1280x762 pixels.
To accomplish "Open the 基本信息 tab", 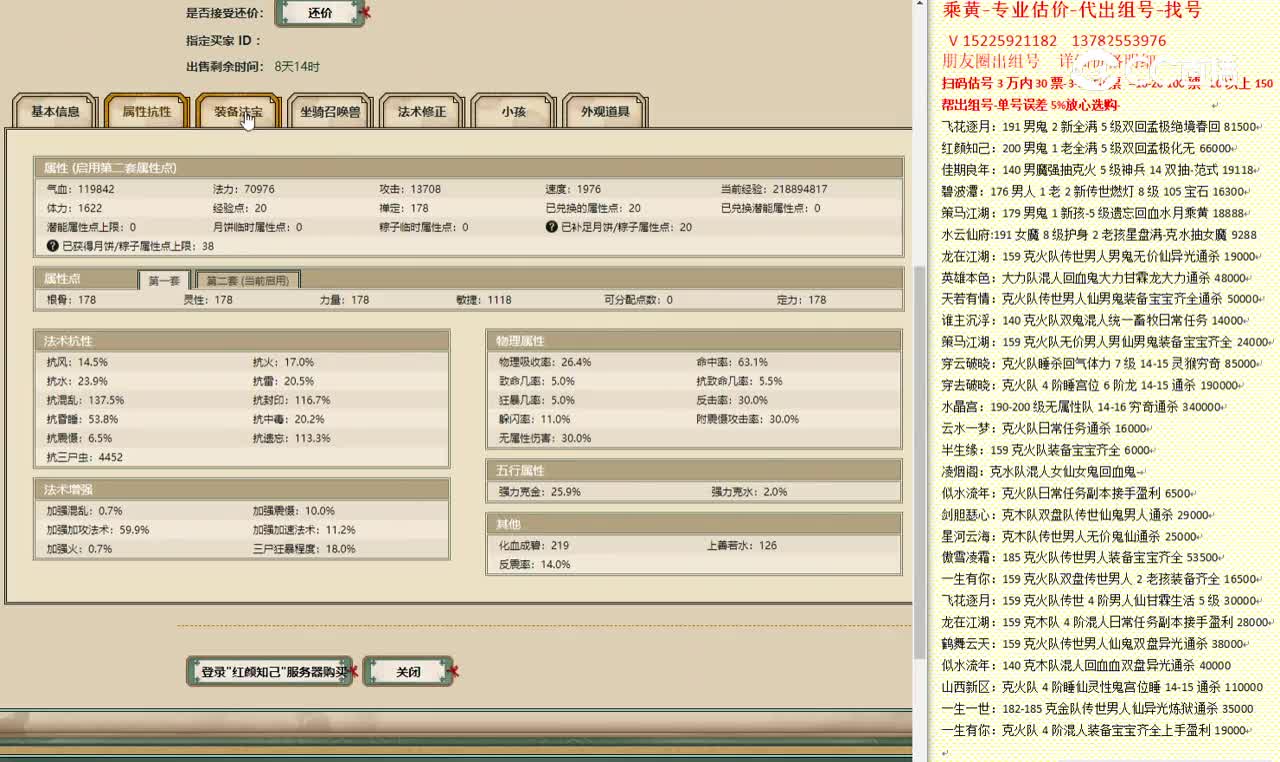I will coord(55,112).
